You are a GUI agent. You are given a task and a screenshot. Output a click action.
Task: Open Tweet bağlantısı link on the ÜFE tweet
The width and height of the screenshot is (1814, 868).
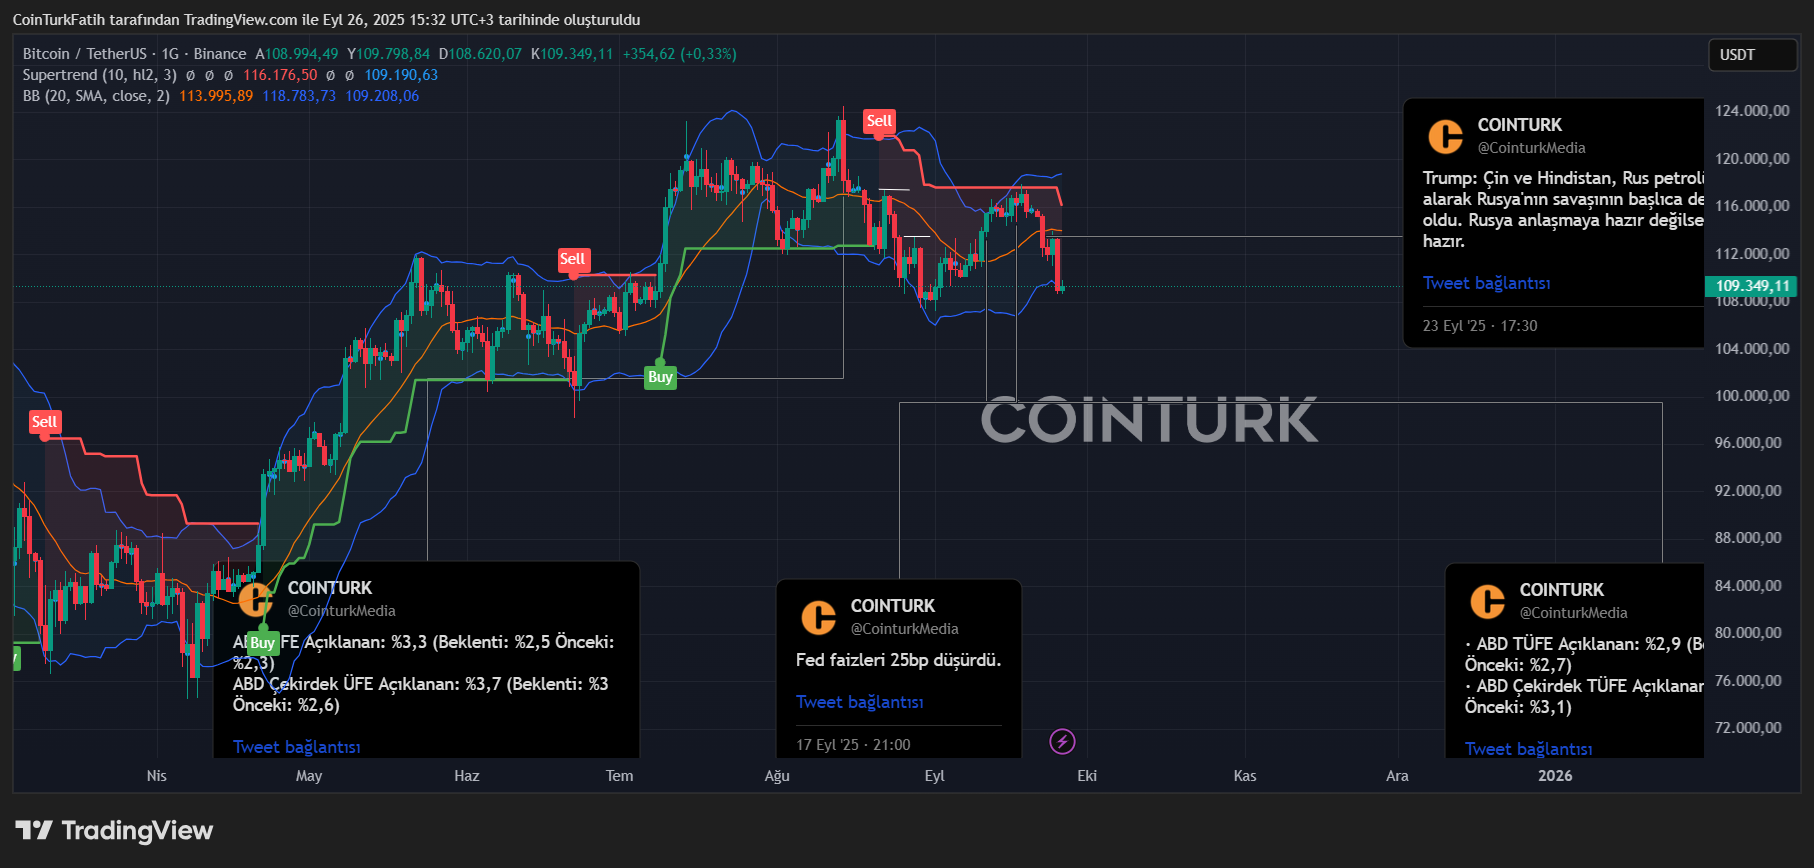pos(296,747)
